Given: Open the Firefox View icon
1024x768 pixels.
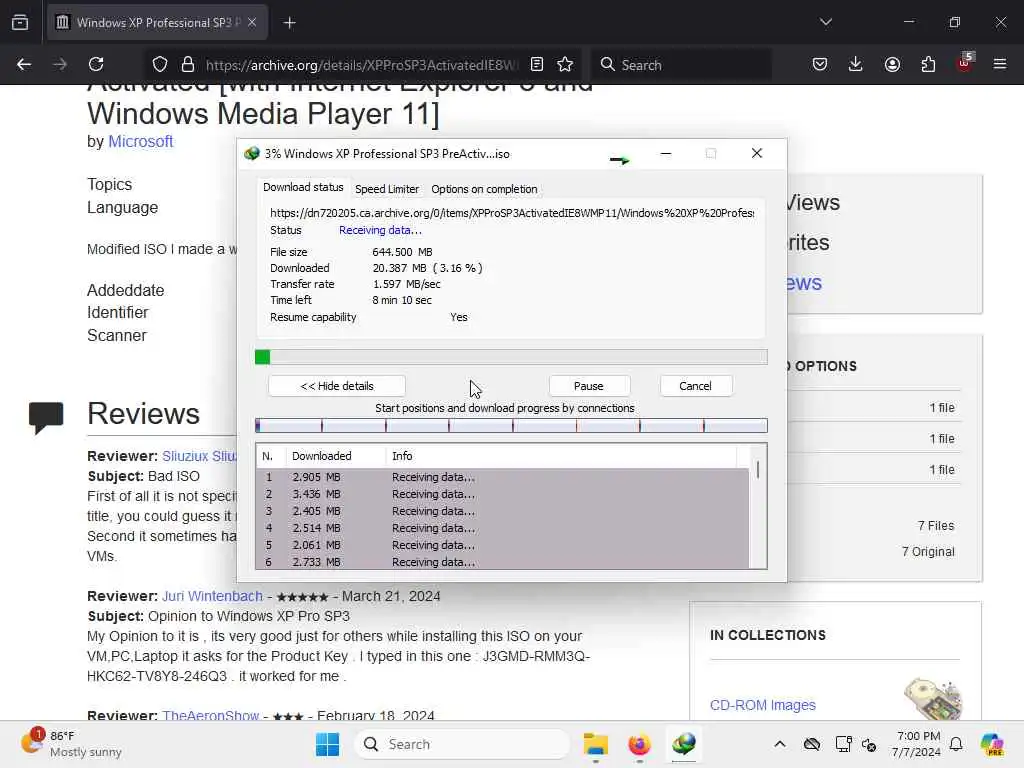Looking at the screenshot, I should click(x=20, y=22).
